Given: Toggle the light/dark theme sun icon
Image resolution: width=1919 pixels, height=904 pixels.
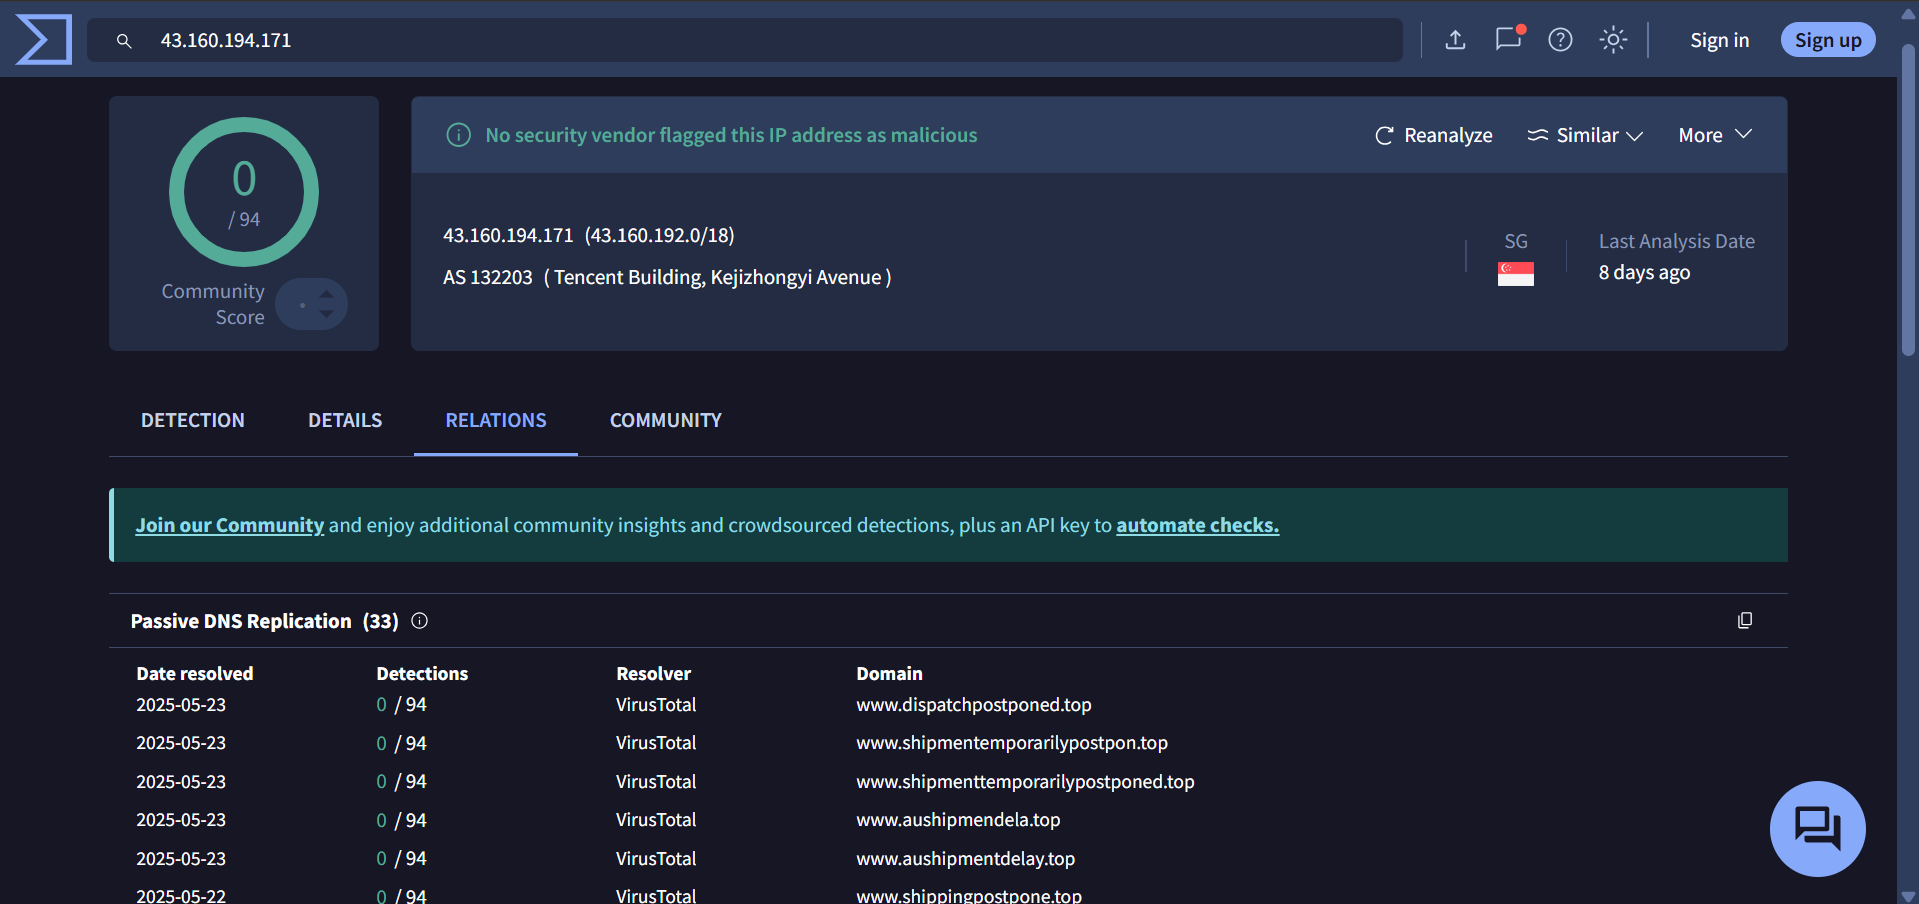Looking at the screenshot, I should pyautogui.click(x=1613, y=40).
